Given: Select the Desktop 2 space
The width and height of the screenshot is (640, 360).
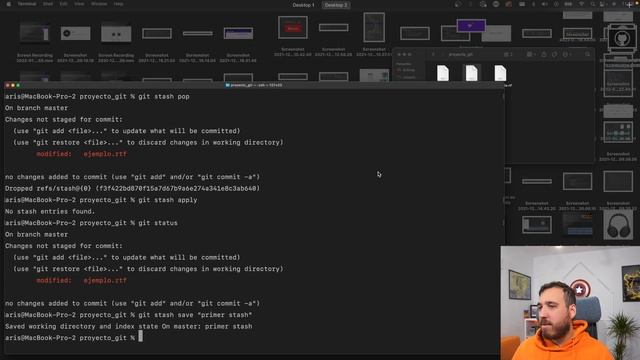Looking at the screenshot, I should tap(336, 5).
